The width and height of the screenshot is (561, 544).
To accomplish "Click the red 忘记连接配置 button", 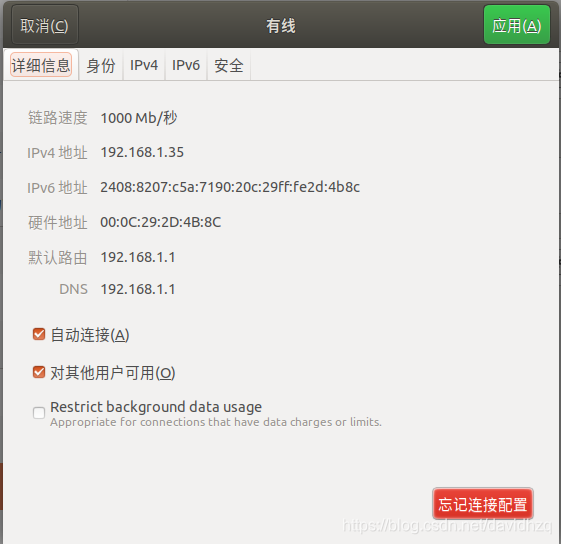I will (483, 504).
